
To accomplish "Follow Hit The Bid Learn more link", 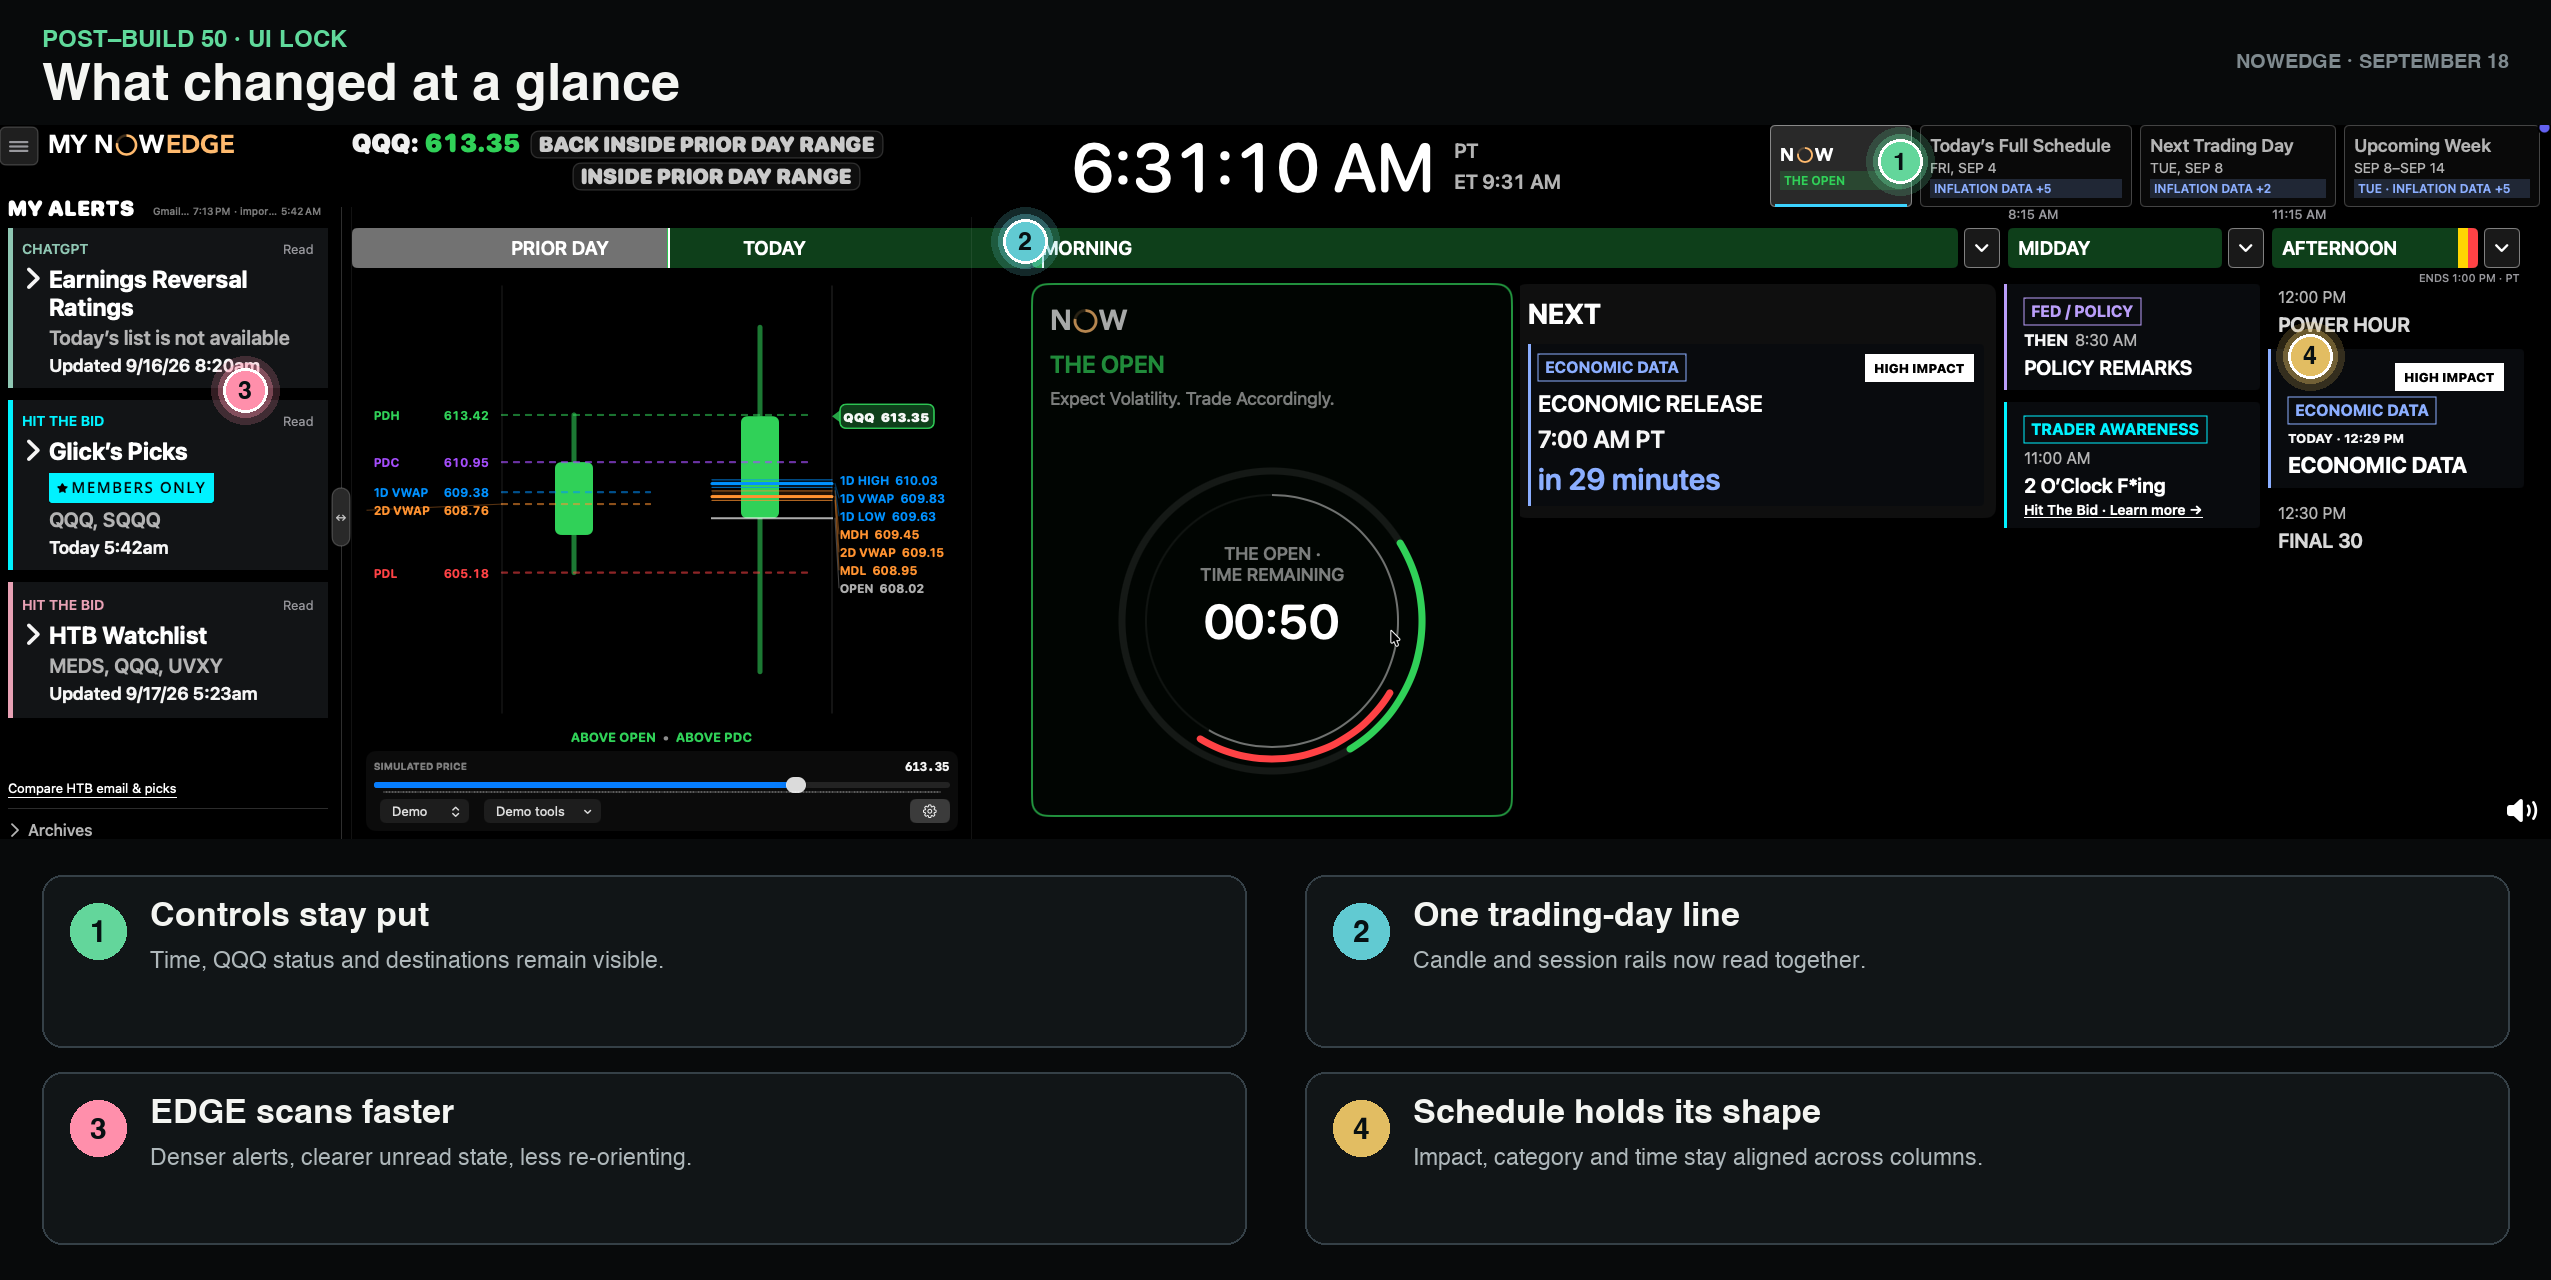I will (2112, 510).
